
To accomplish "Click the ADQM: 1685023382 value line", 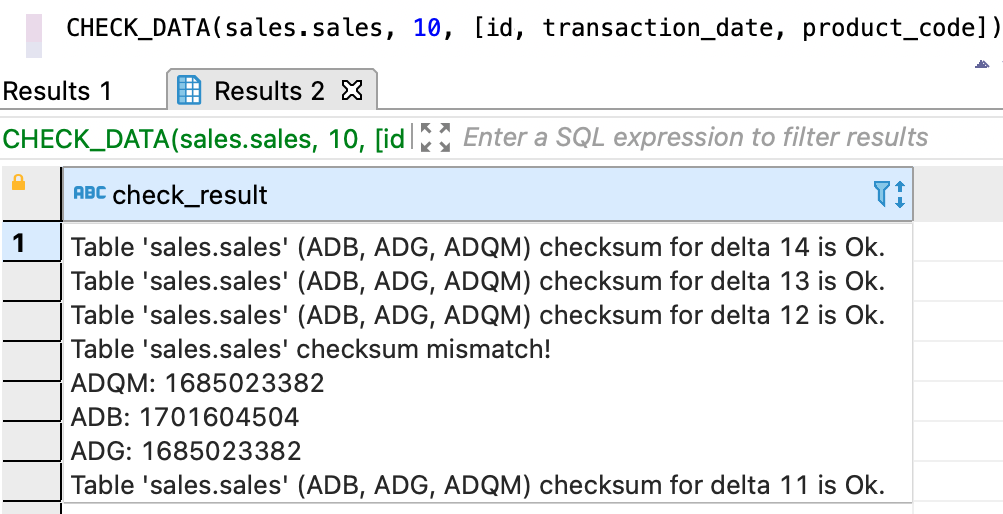I will [198, 383].
